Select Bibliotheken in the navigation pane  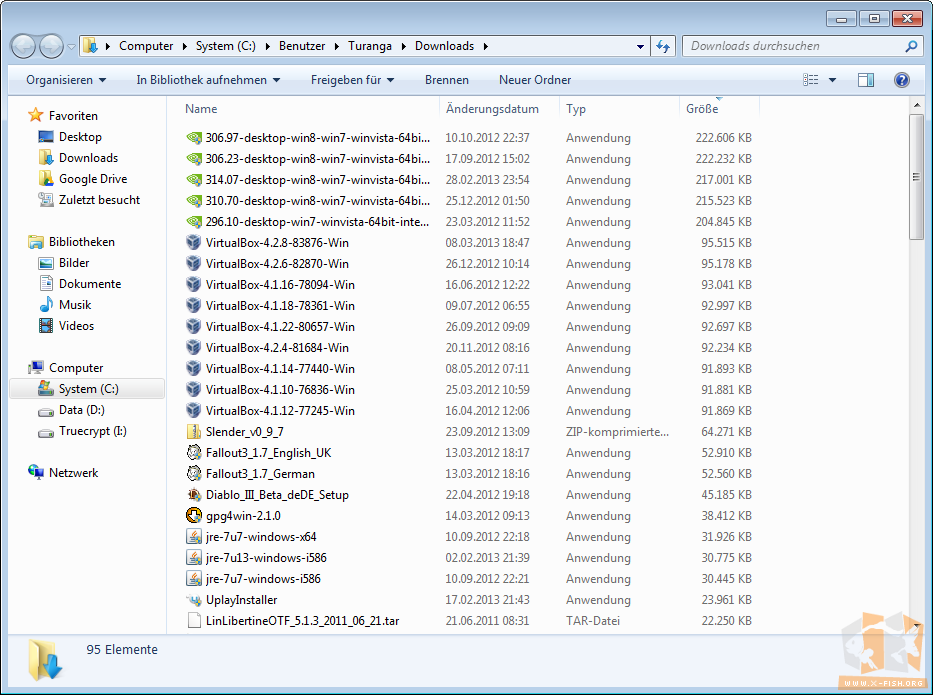(81, 242)
